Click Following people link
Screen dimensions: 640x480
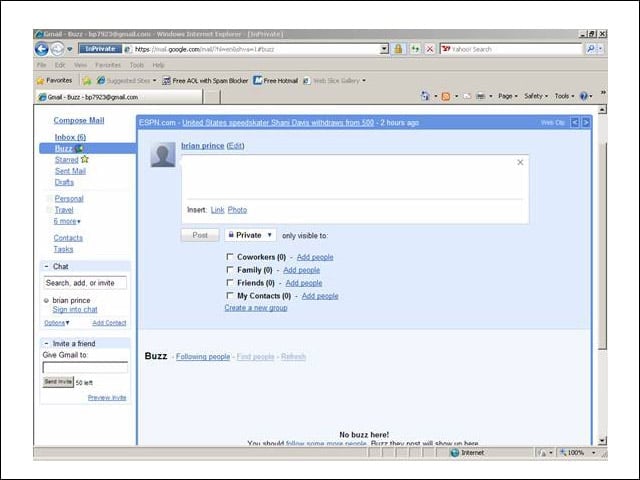pos(203,356)
